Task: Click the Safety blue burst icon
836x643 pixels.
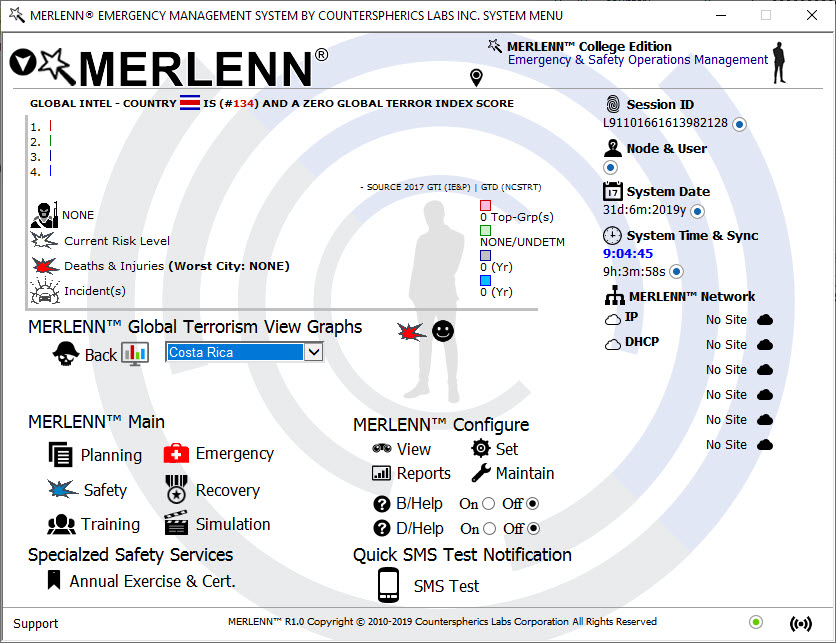Action: tap(62, 489)
